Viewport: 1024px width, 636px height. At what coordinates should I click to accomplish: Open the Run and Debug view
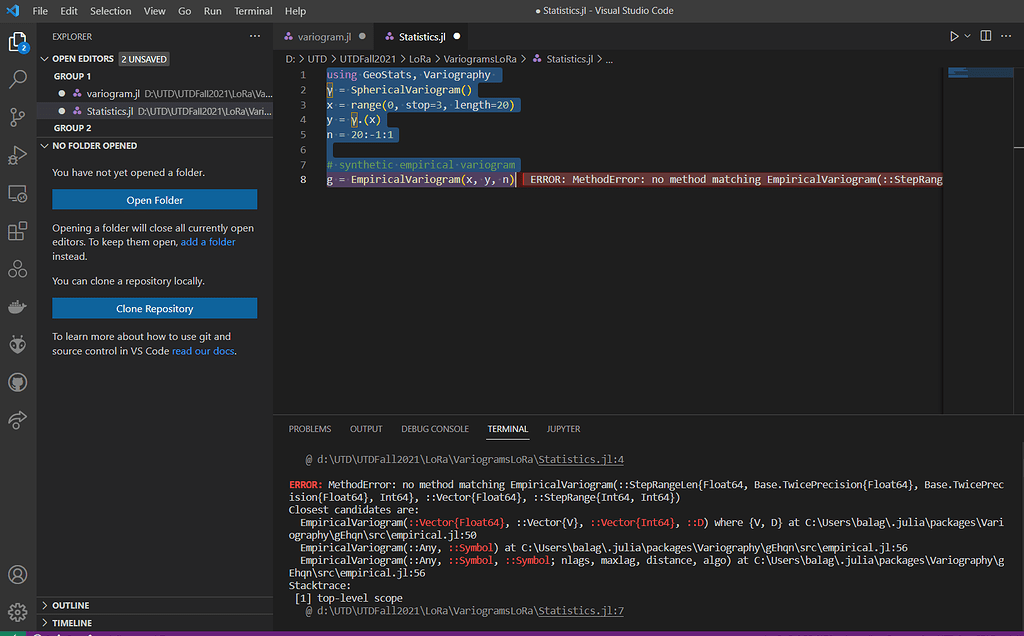pos(17,155)
